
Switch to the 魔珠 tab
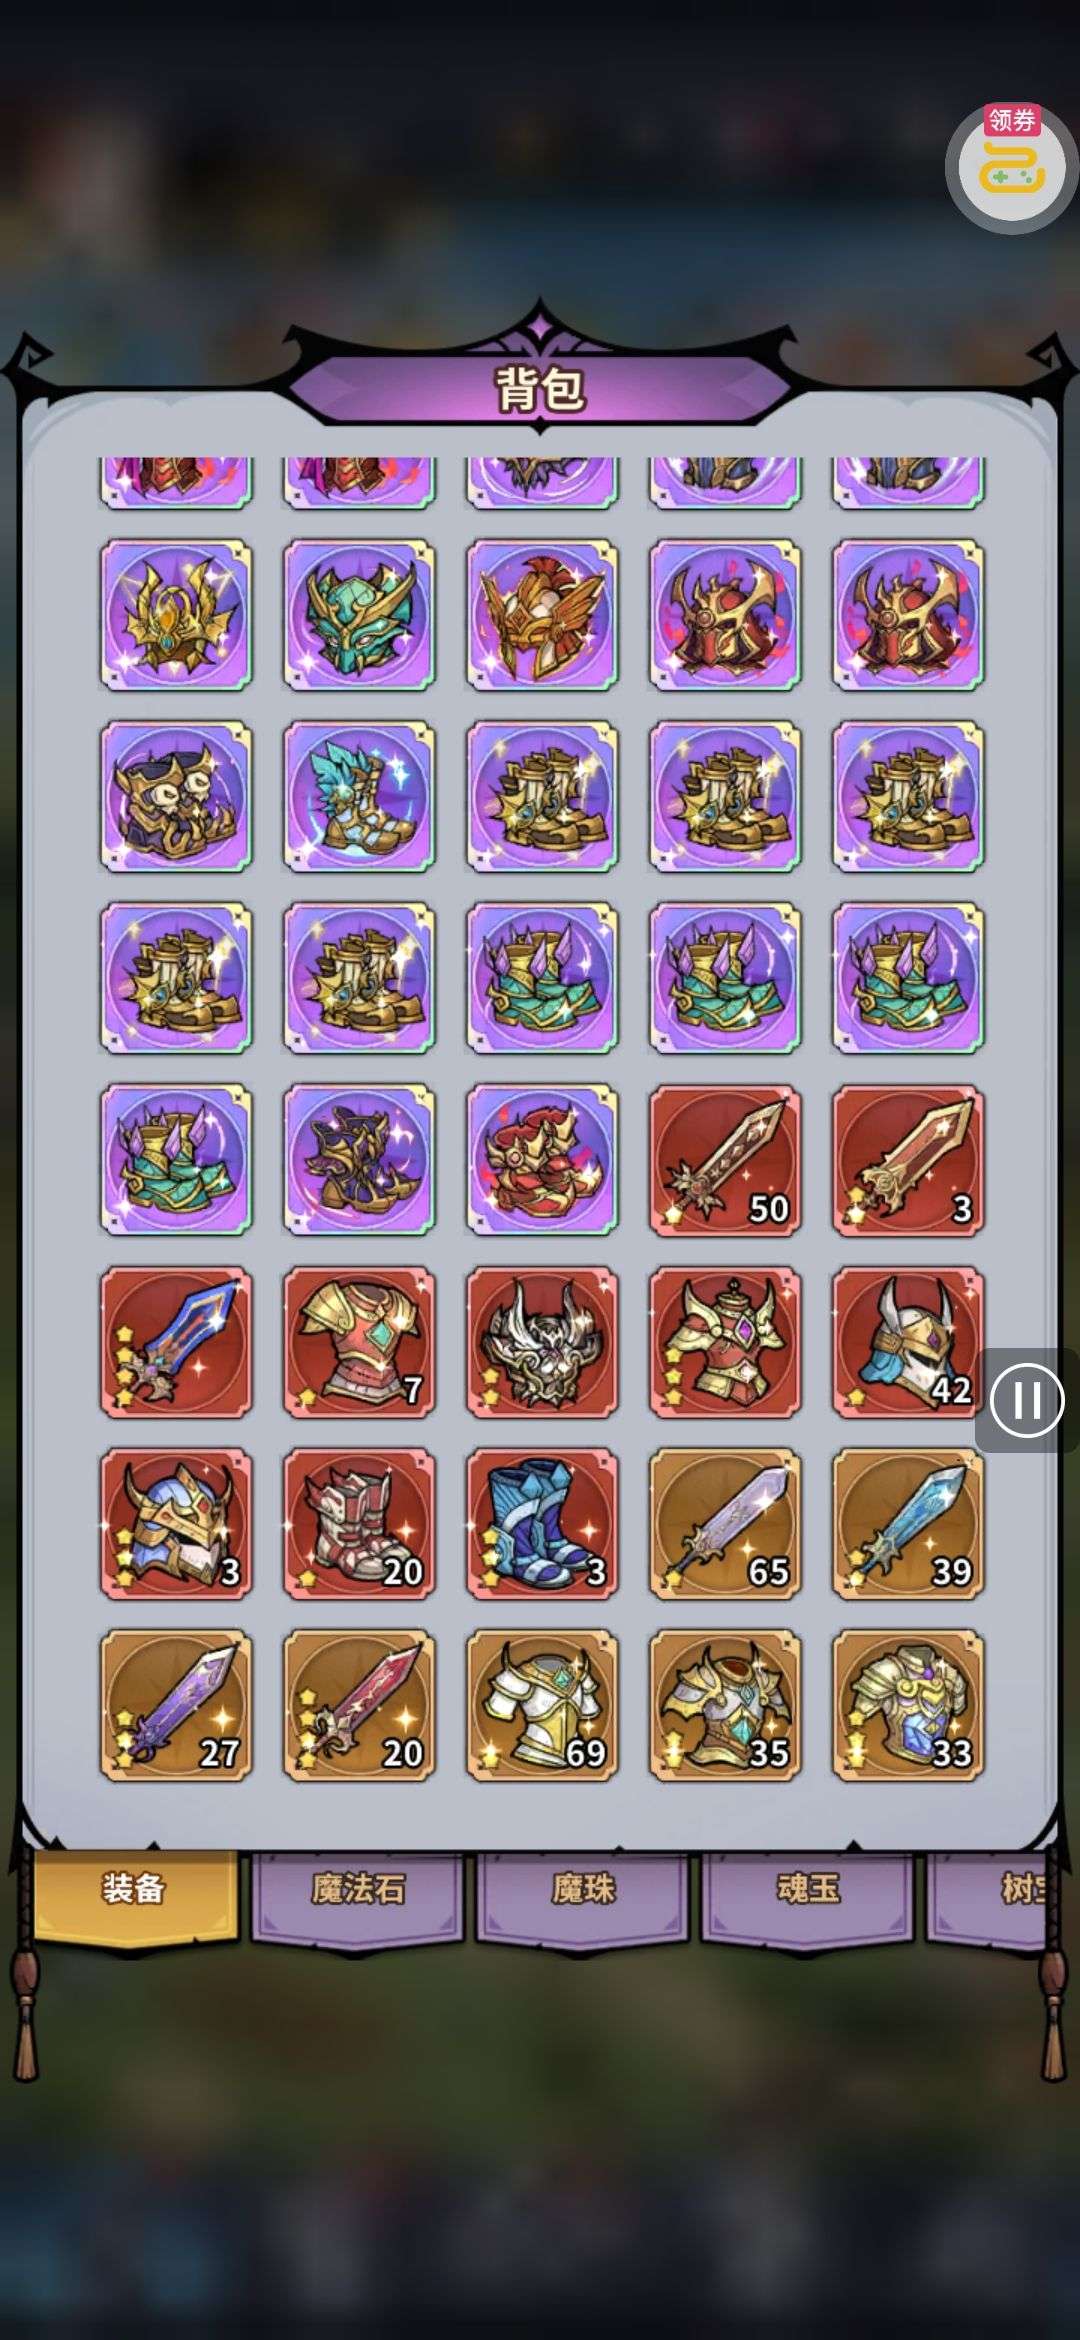[x=583, y=1890]
